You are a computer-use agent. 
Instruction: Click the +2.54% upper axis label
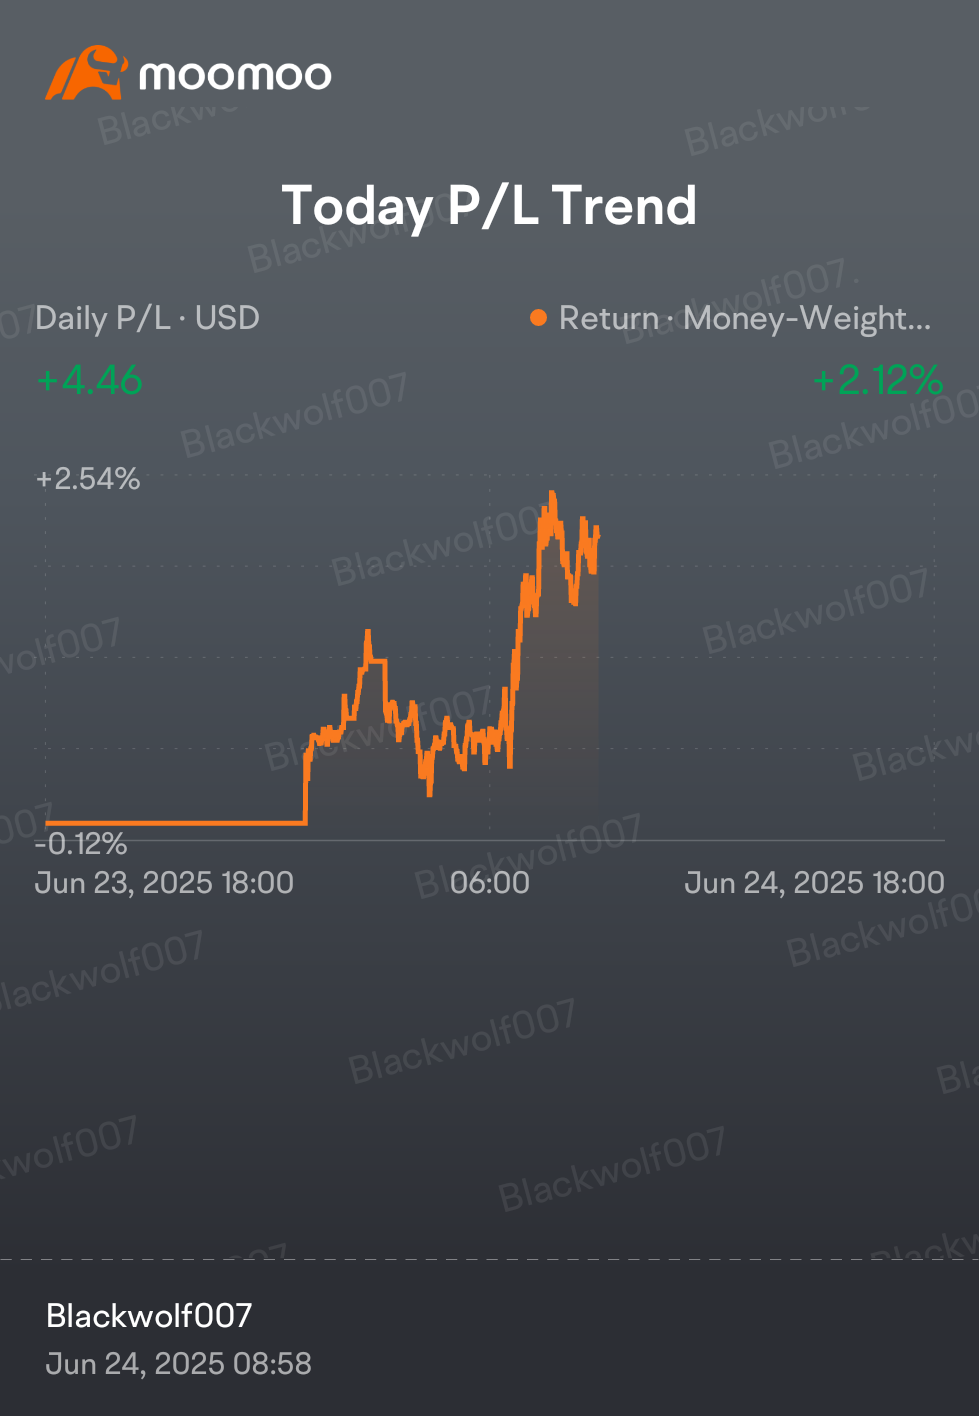[x=88, y=479]
